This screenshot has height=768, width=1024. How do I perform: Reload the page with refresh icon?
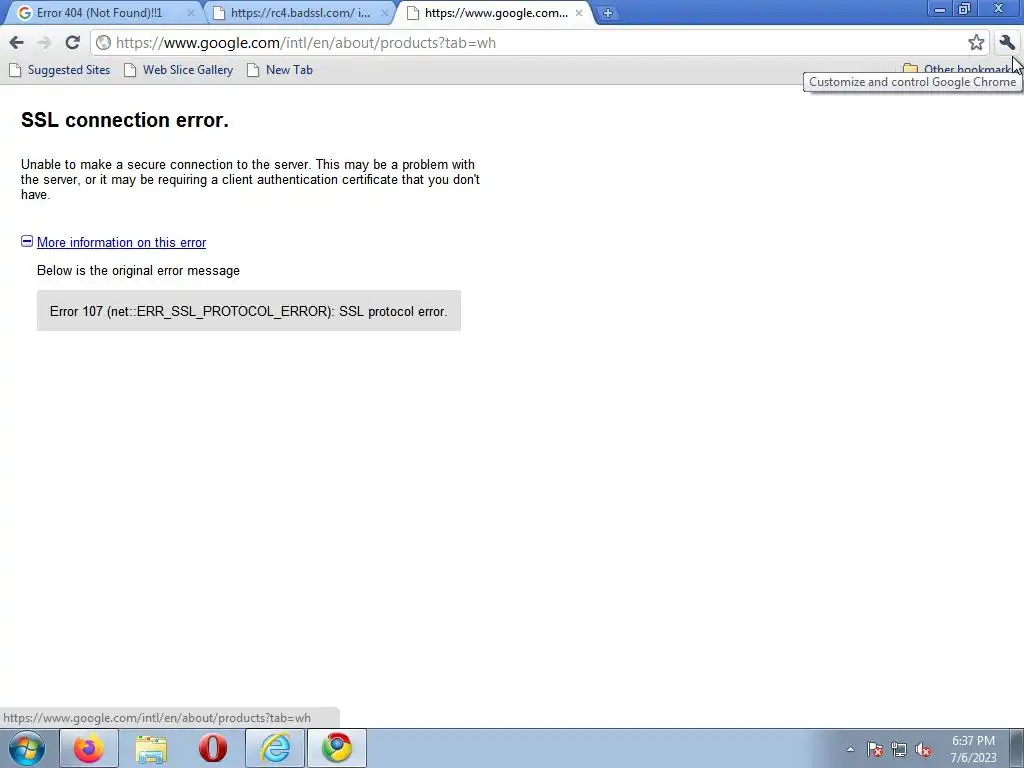pyautogui.click(x=72, y=43)
